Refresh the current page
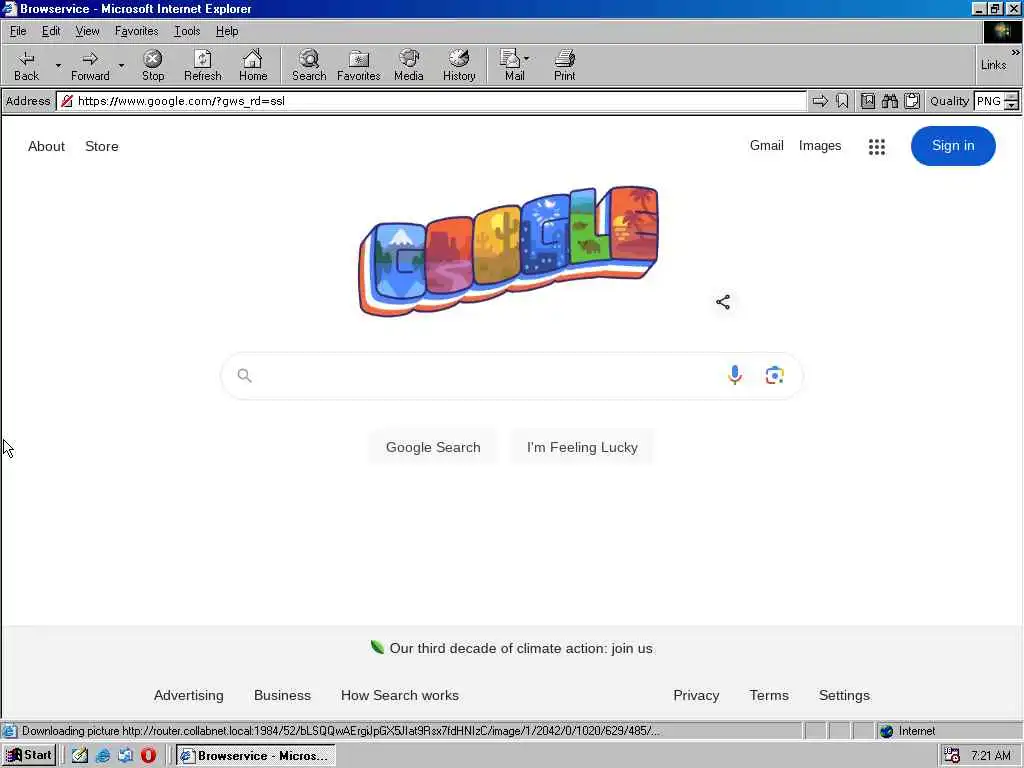Viewport: 1024px width, 768px height. pos(202,65)
